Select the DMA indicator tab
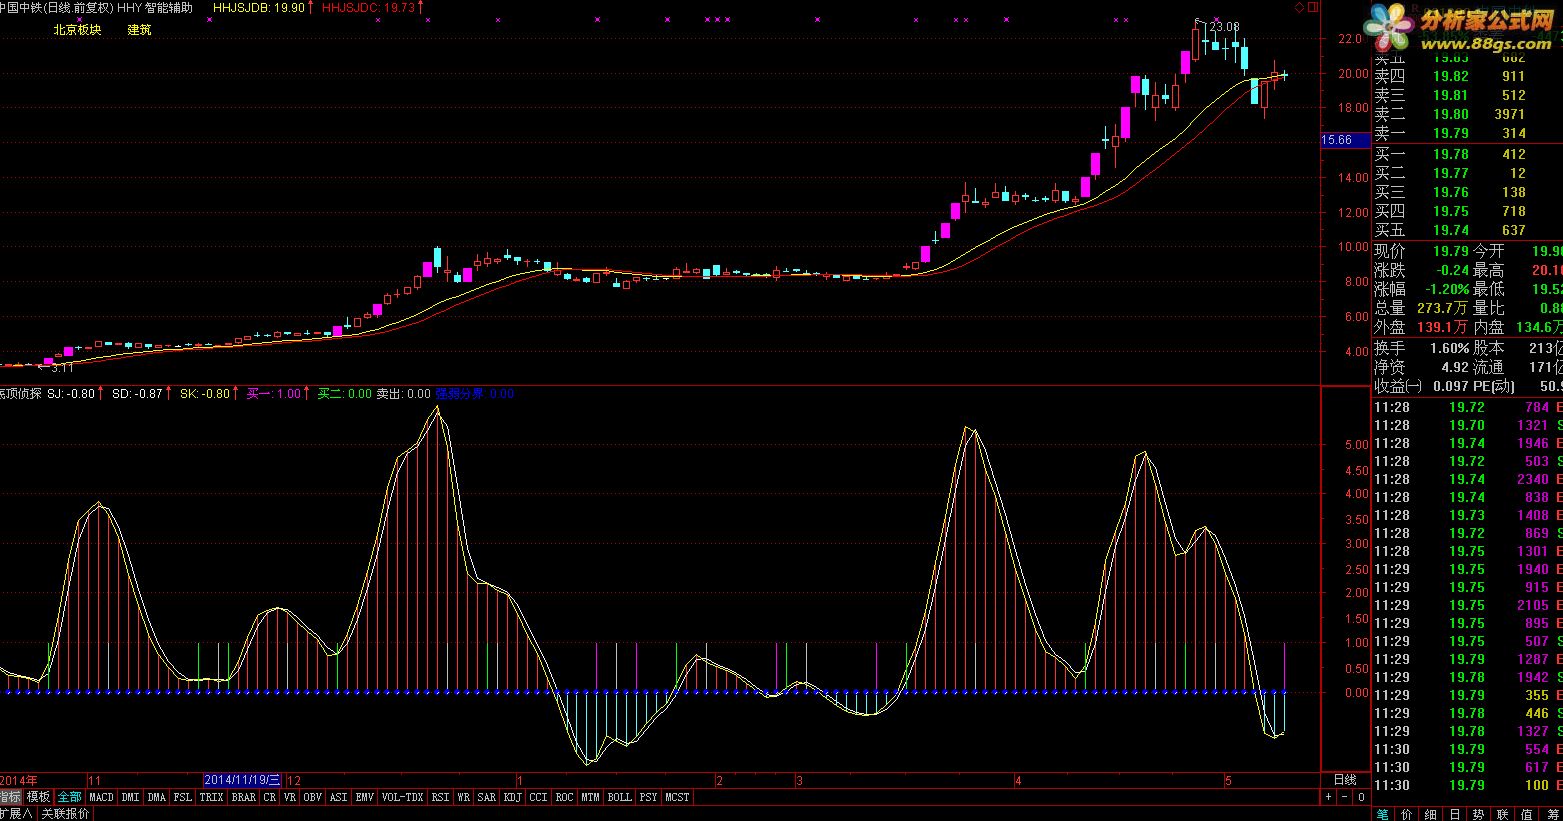 pyautogui.click(x=157, y=797)
